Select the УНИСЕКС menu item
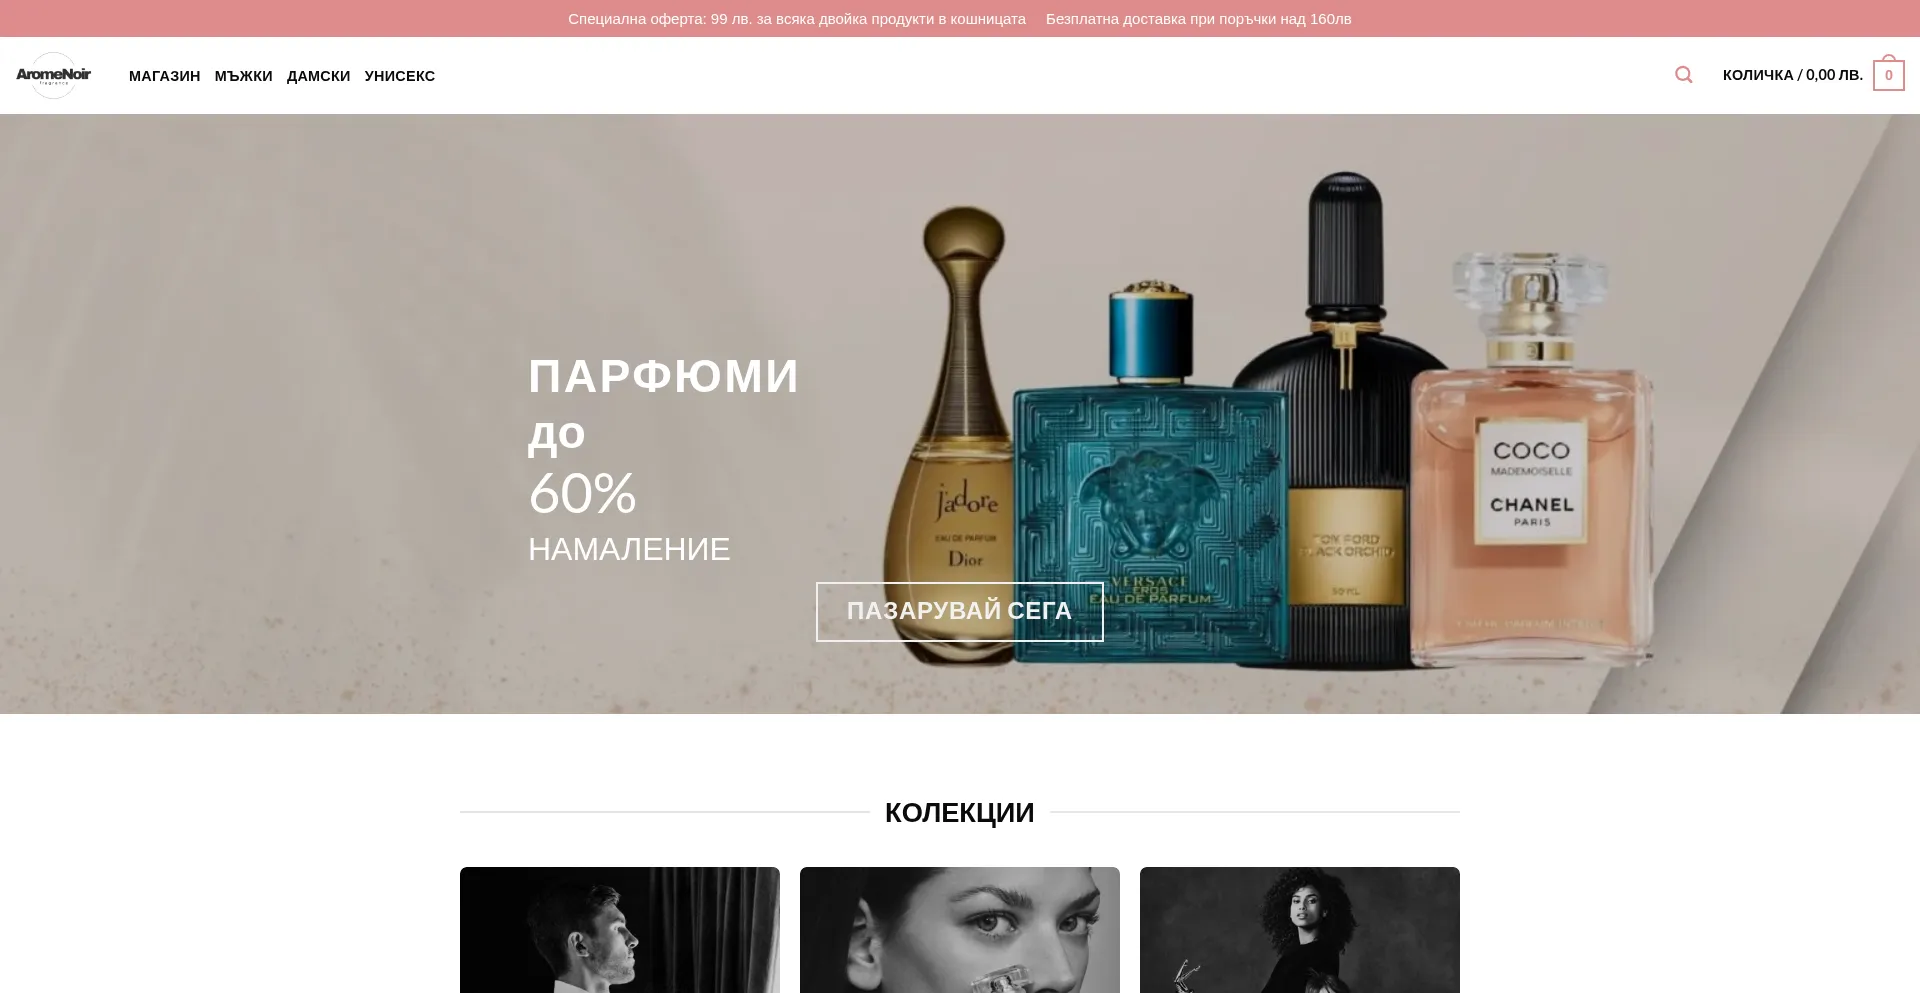The height and width of the screenshot is (993, 1920). [399, 76]
